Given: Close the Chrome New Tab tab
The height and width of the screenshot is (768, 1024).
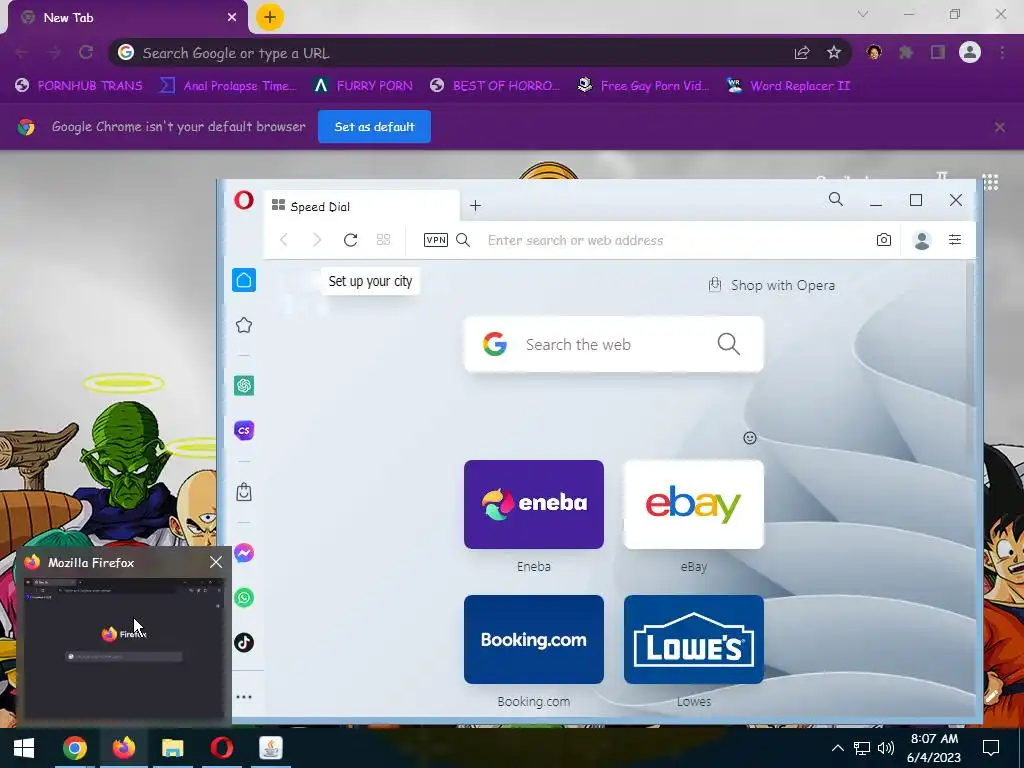Looking at the screenshot, I should coord(232,18).
